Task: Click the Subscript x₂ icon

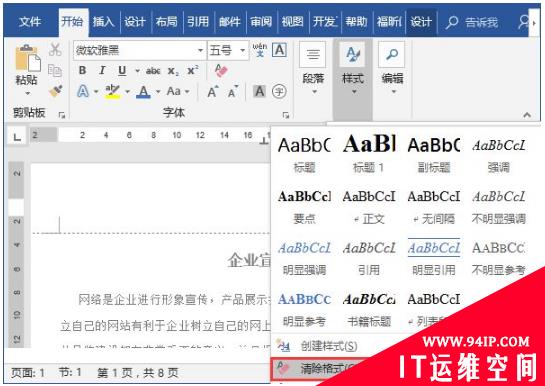Action: coord(173,71)
